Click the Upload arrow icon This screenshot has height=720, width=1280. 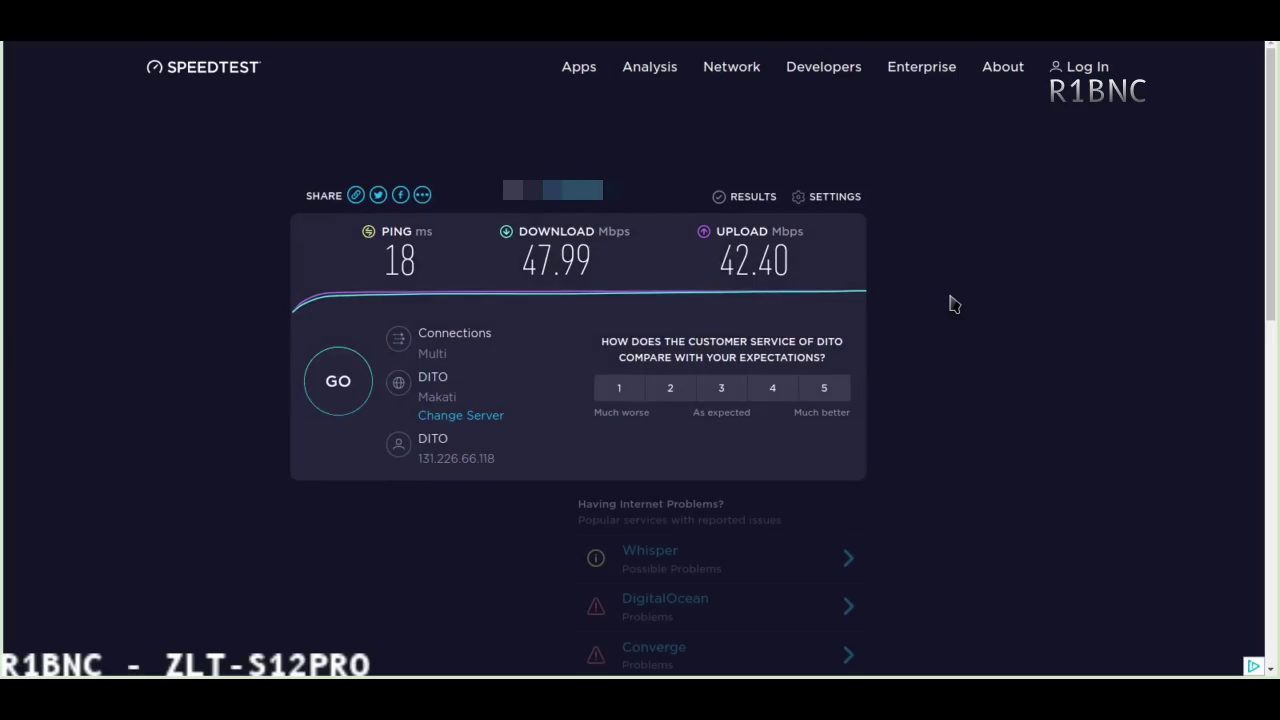point(704,231)
